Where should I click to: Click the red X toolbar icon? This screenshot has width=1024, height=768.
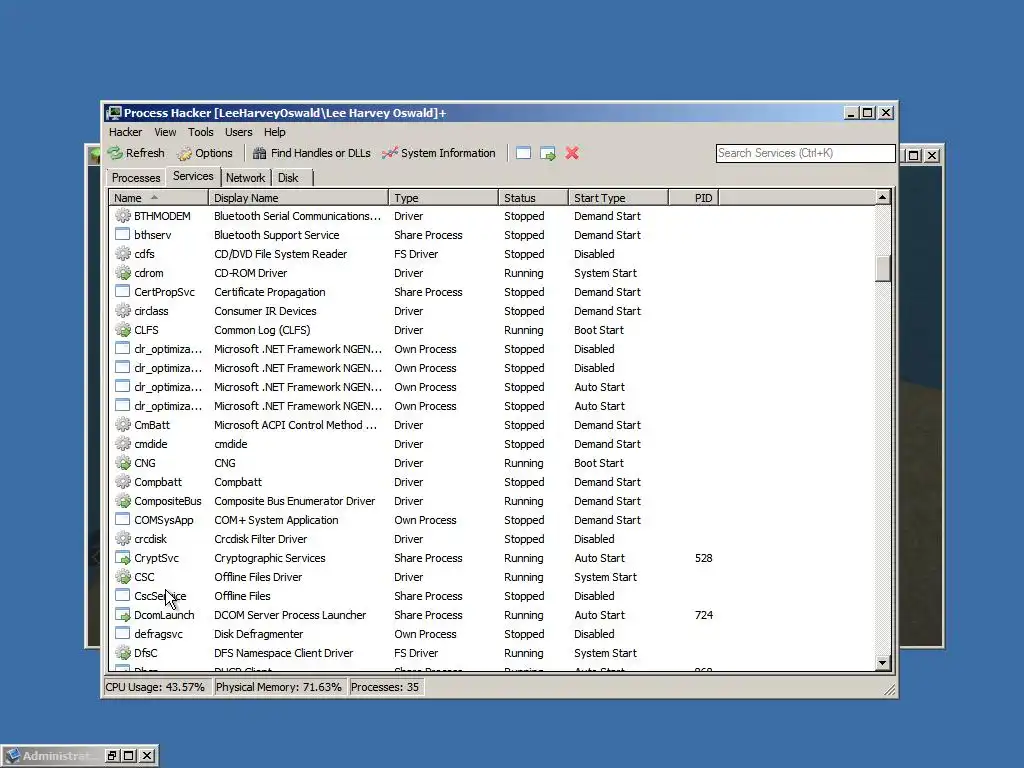click(x=572, y=153)
